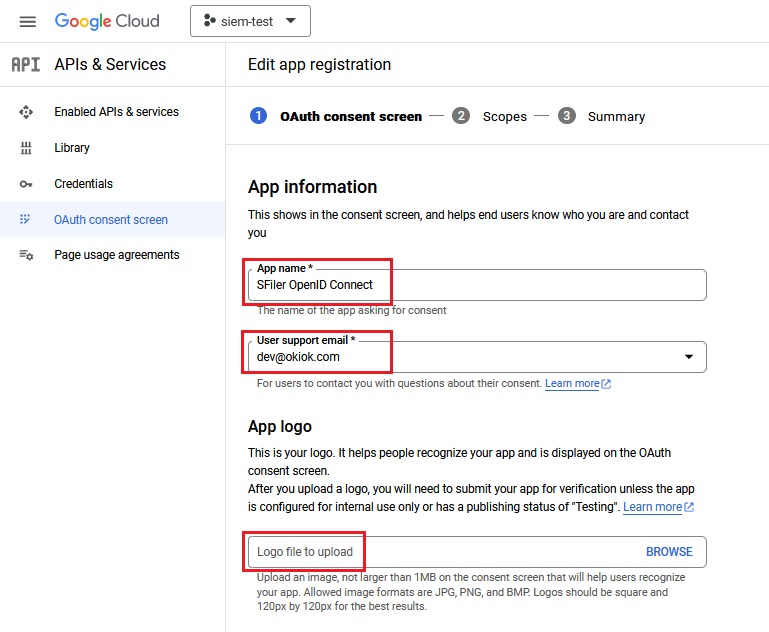Click the Logo file to upload field

click(477, 552)
